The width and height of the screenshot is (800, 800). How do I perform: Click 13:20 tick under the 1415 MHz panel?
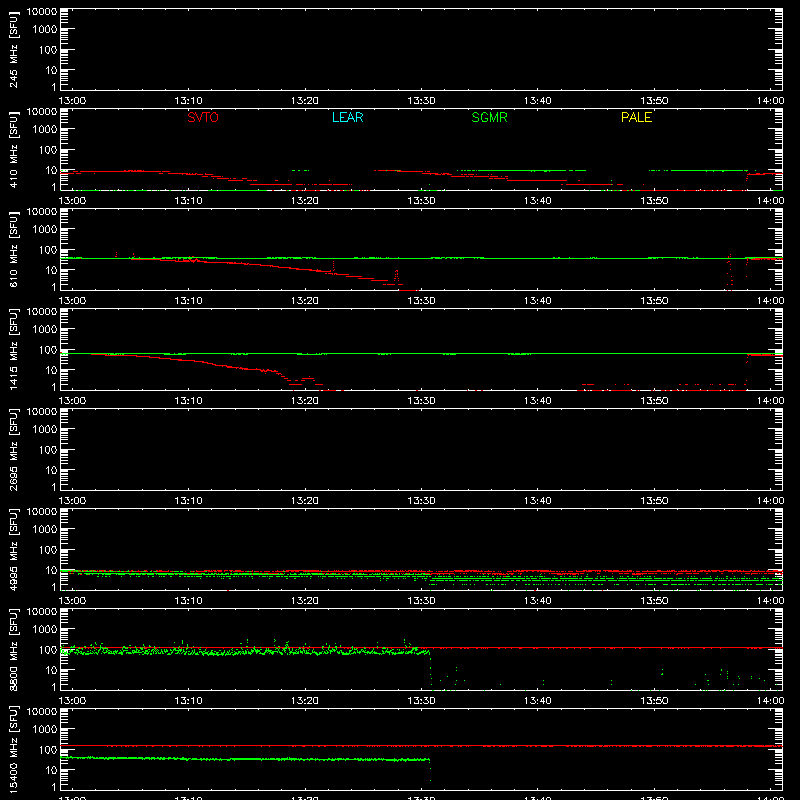tap(305, 401)
